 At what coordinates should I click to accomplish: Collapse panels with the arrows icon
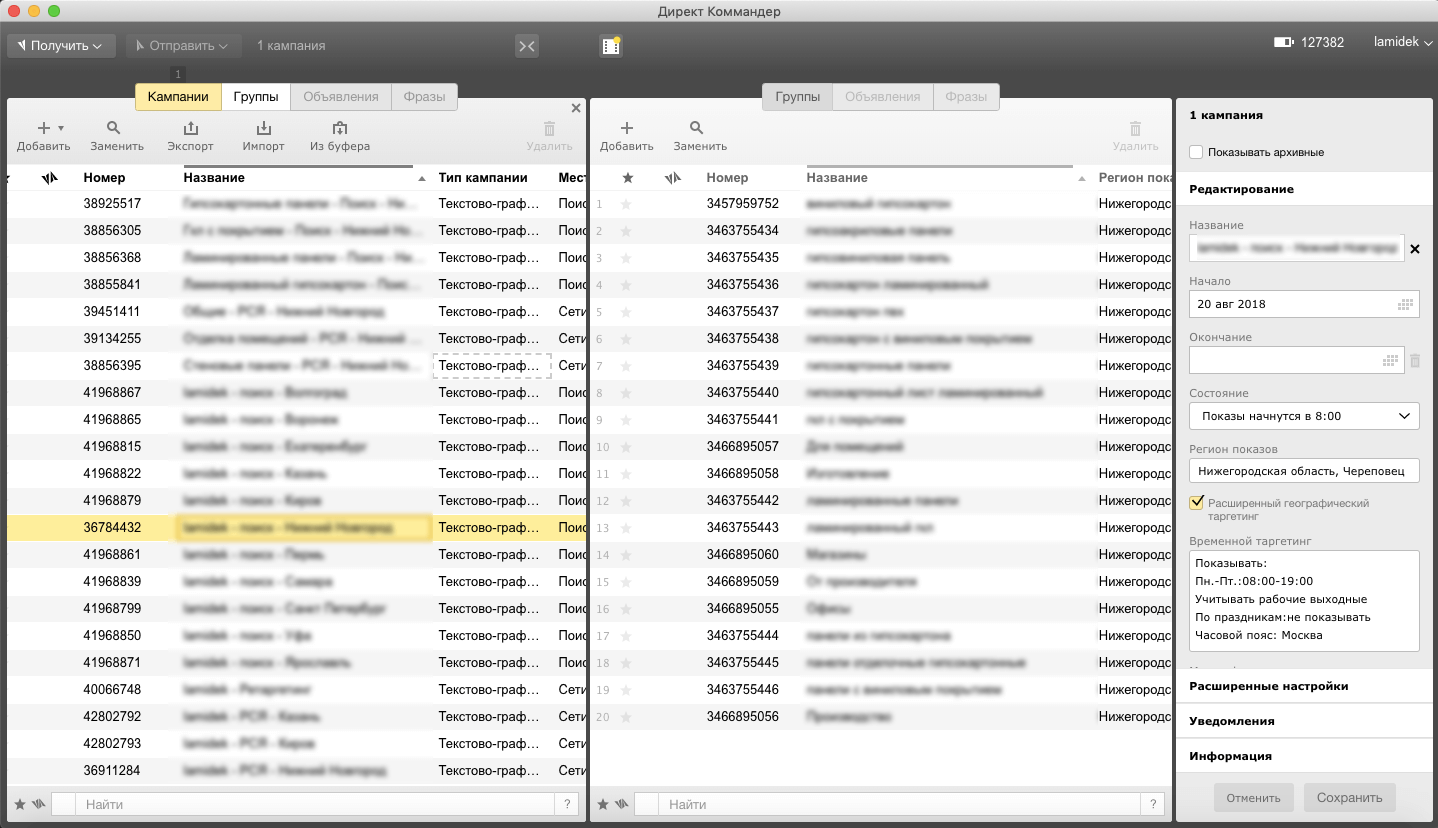(527, 45)
